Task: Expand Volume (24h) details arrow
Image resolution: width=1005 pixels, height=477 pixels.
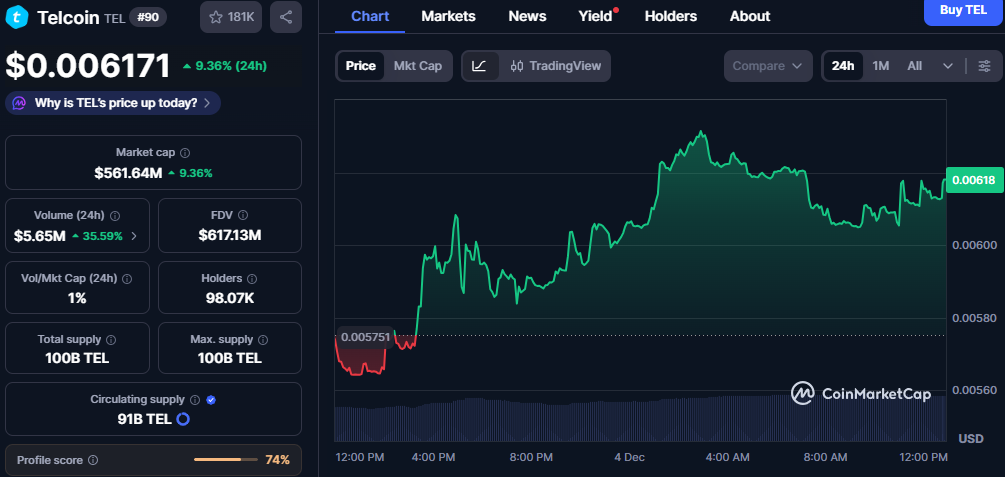Action: (x=135, y=237)
